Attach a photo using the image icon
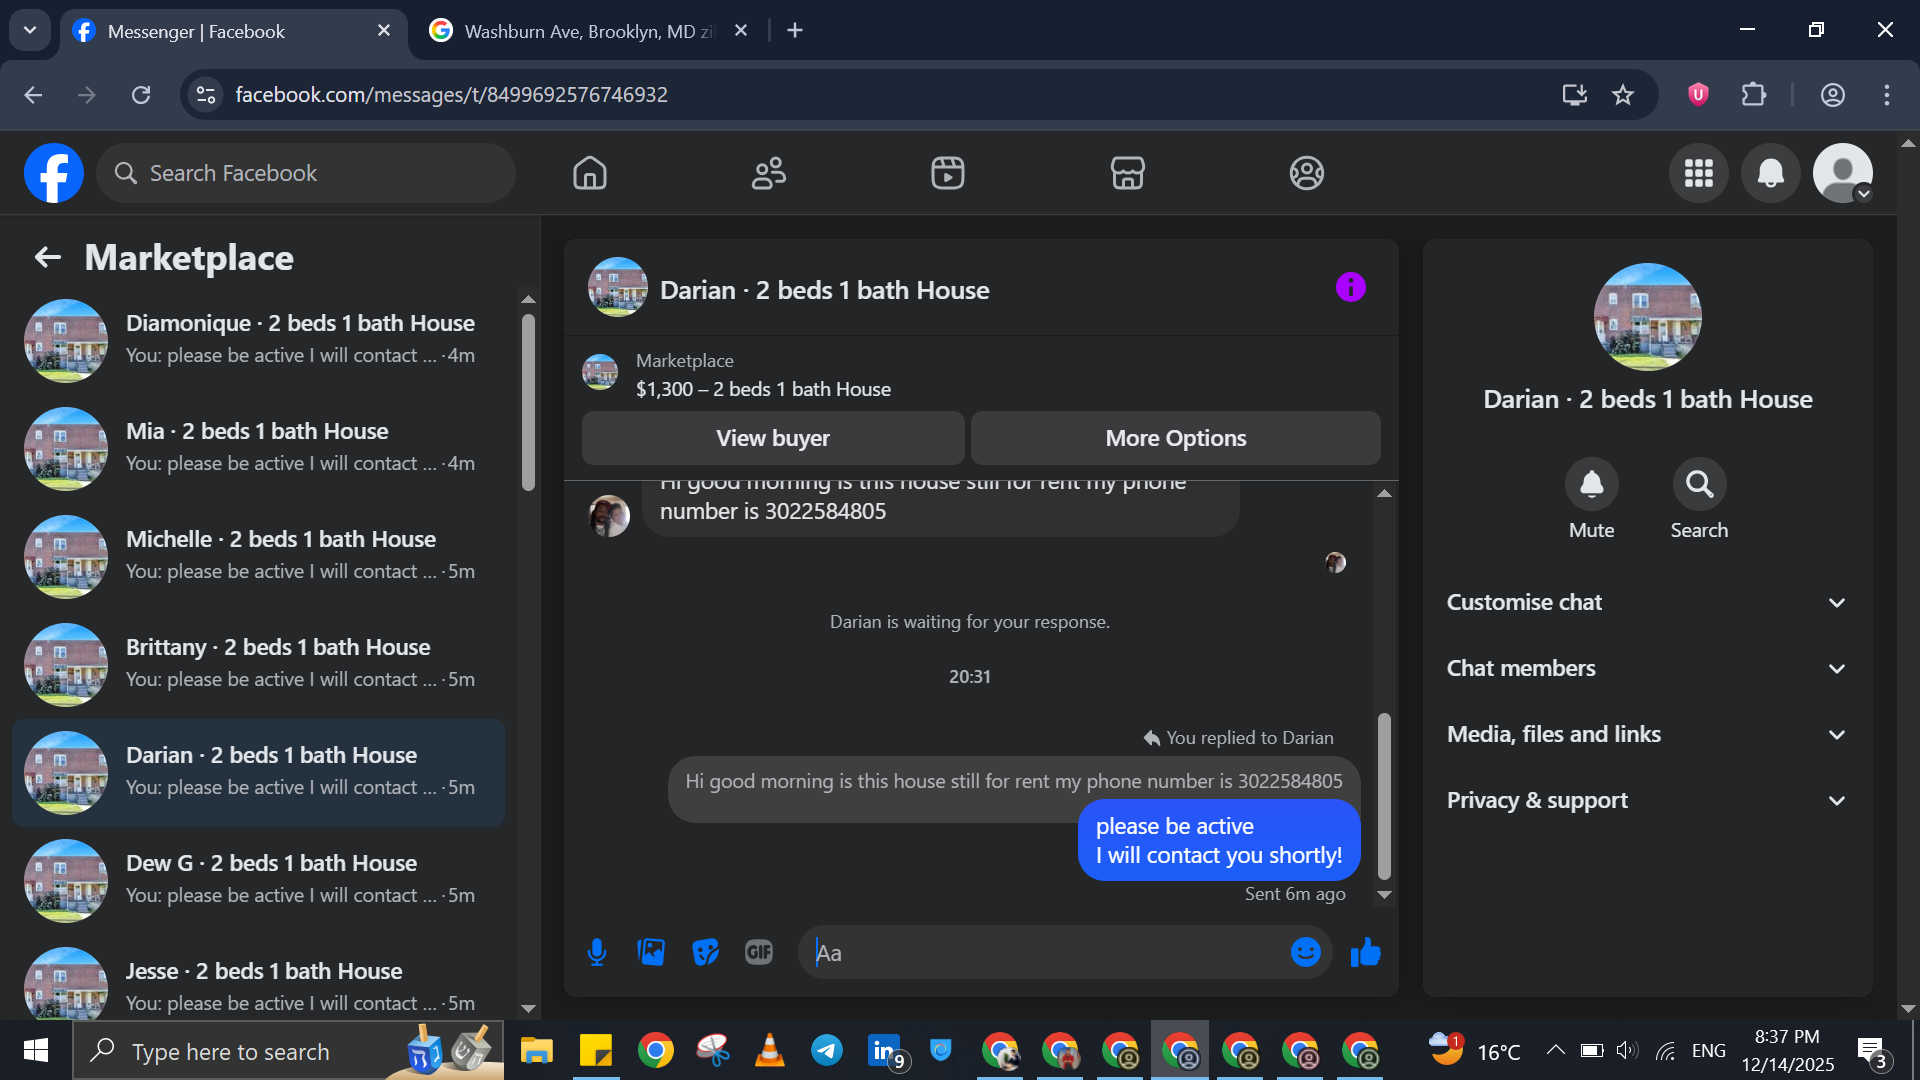The image size is (1920, 1080). pyautogui.click(x=651, y=952)
